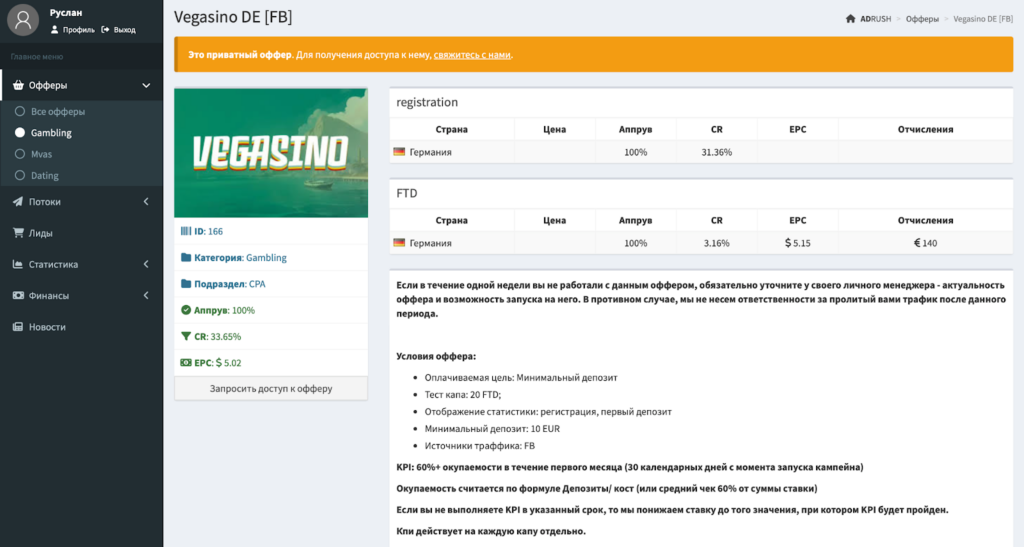Click the Выход logout link

[118, 30]
